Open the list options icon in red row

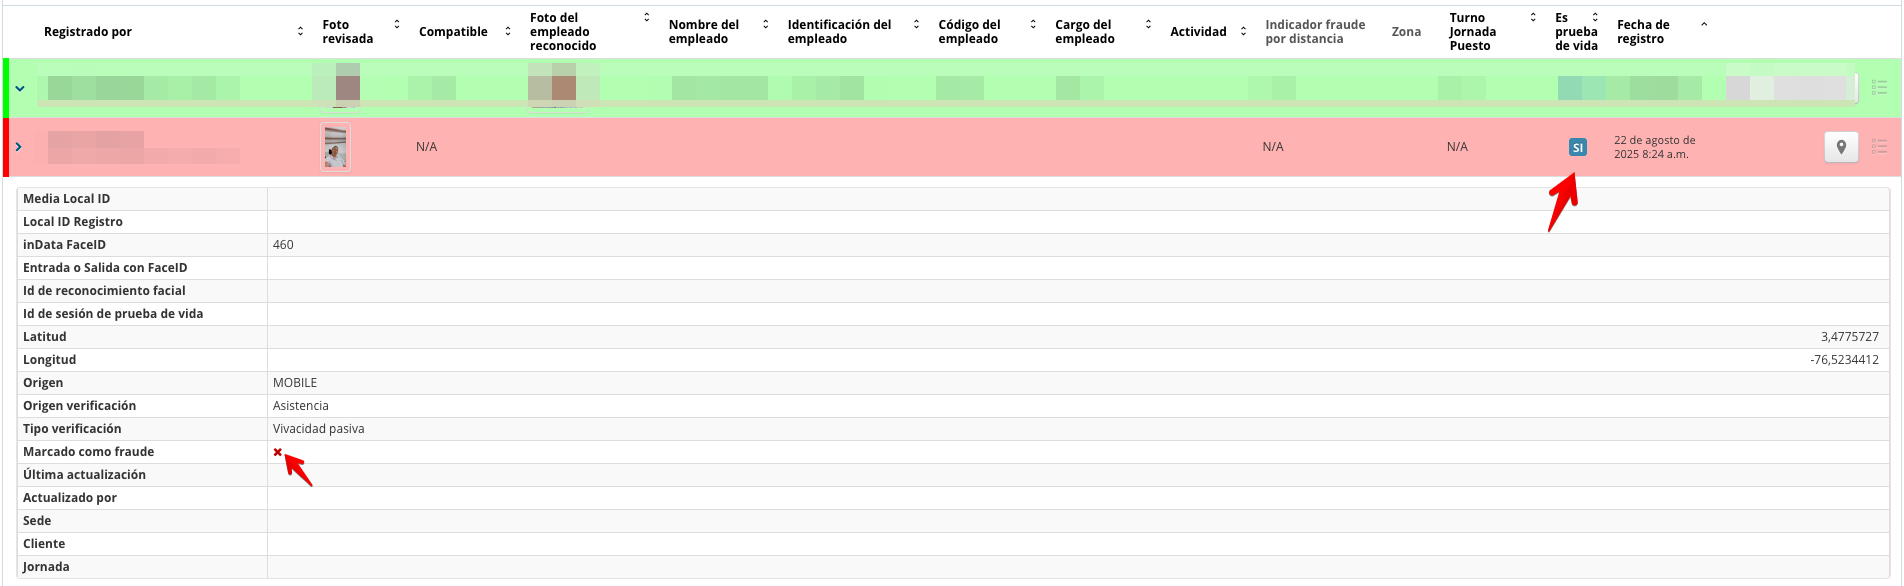click(1879, 147)
